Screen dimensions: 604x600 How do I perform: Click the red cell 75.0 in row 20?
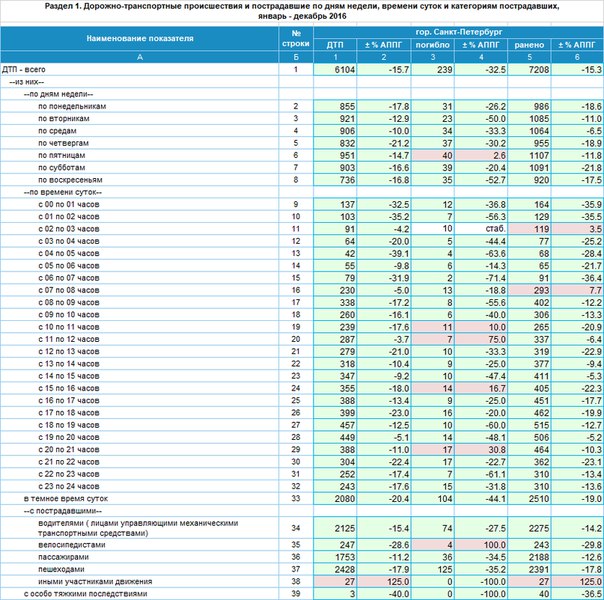[481, 340]
